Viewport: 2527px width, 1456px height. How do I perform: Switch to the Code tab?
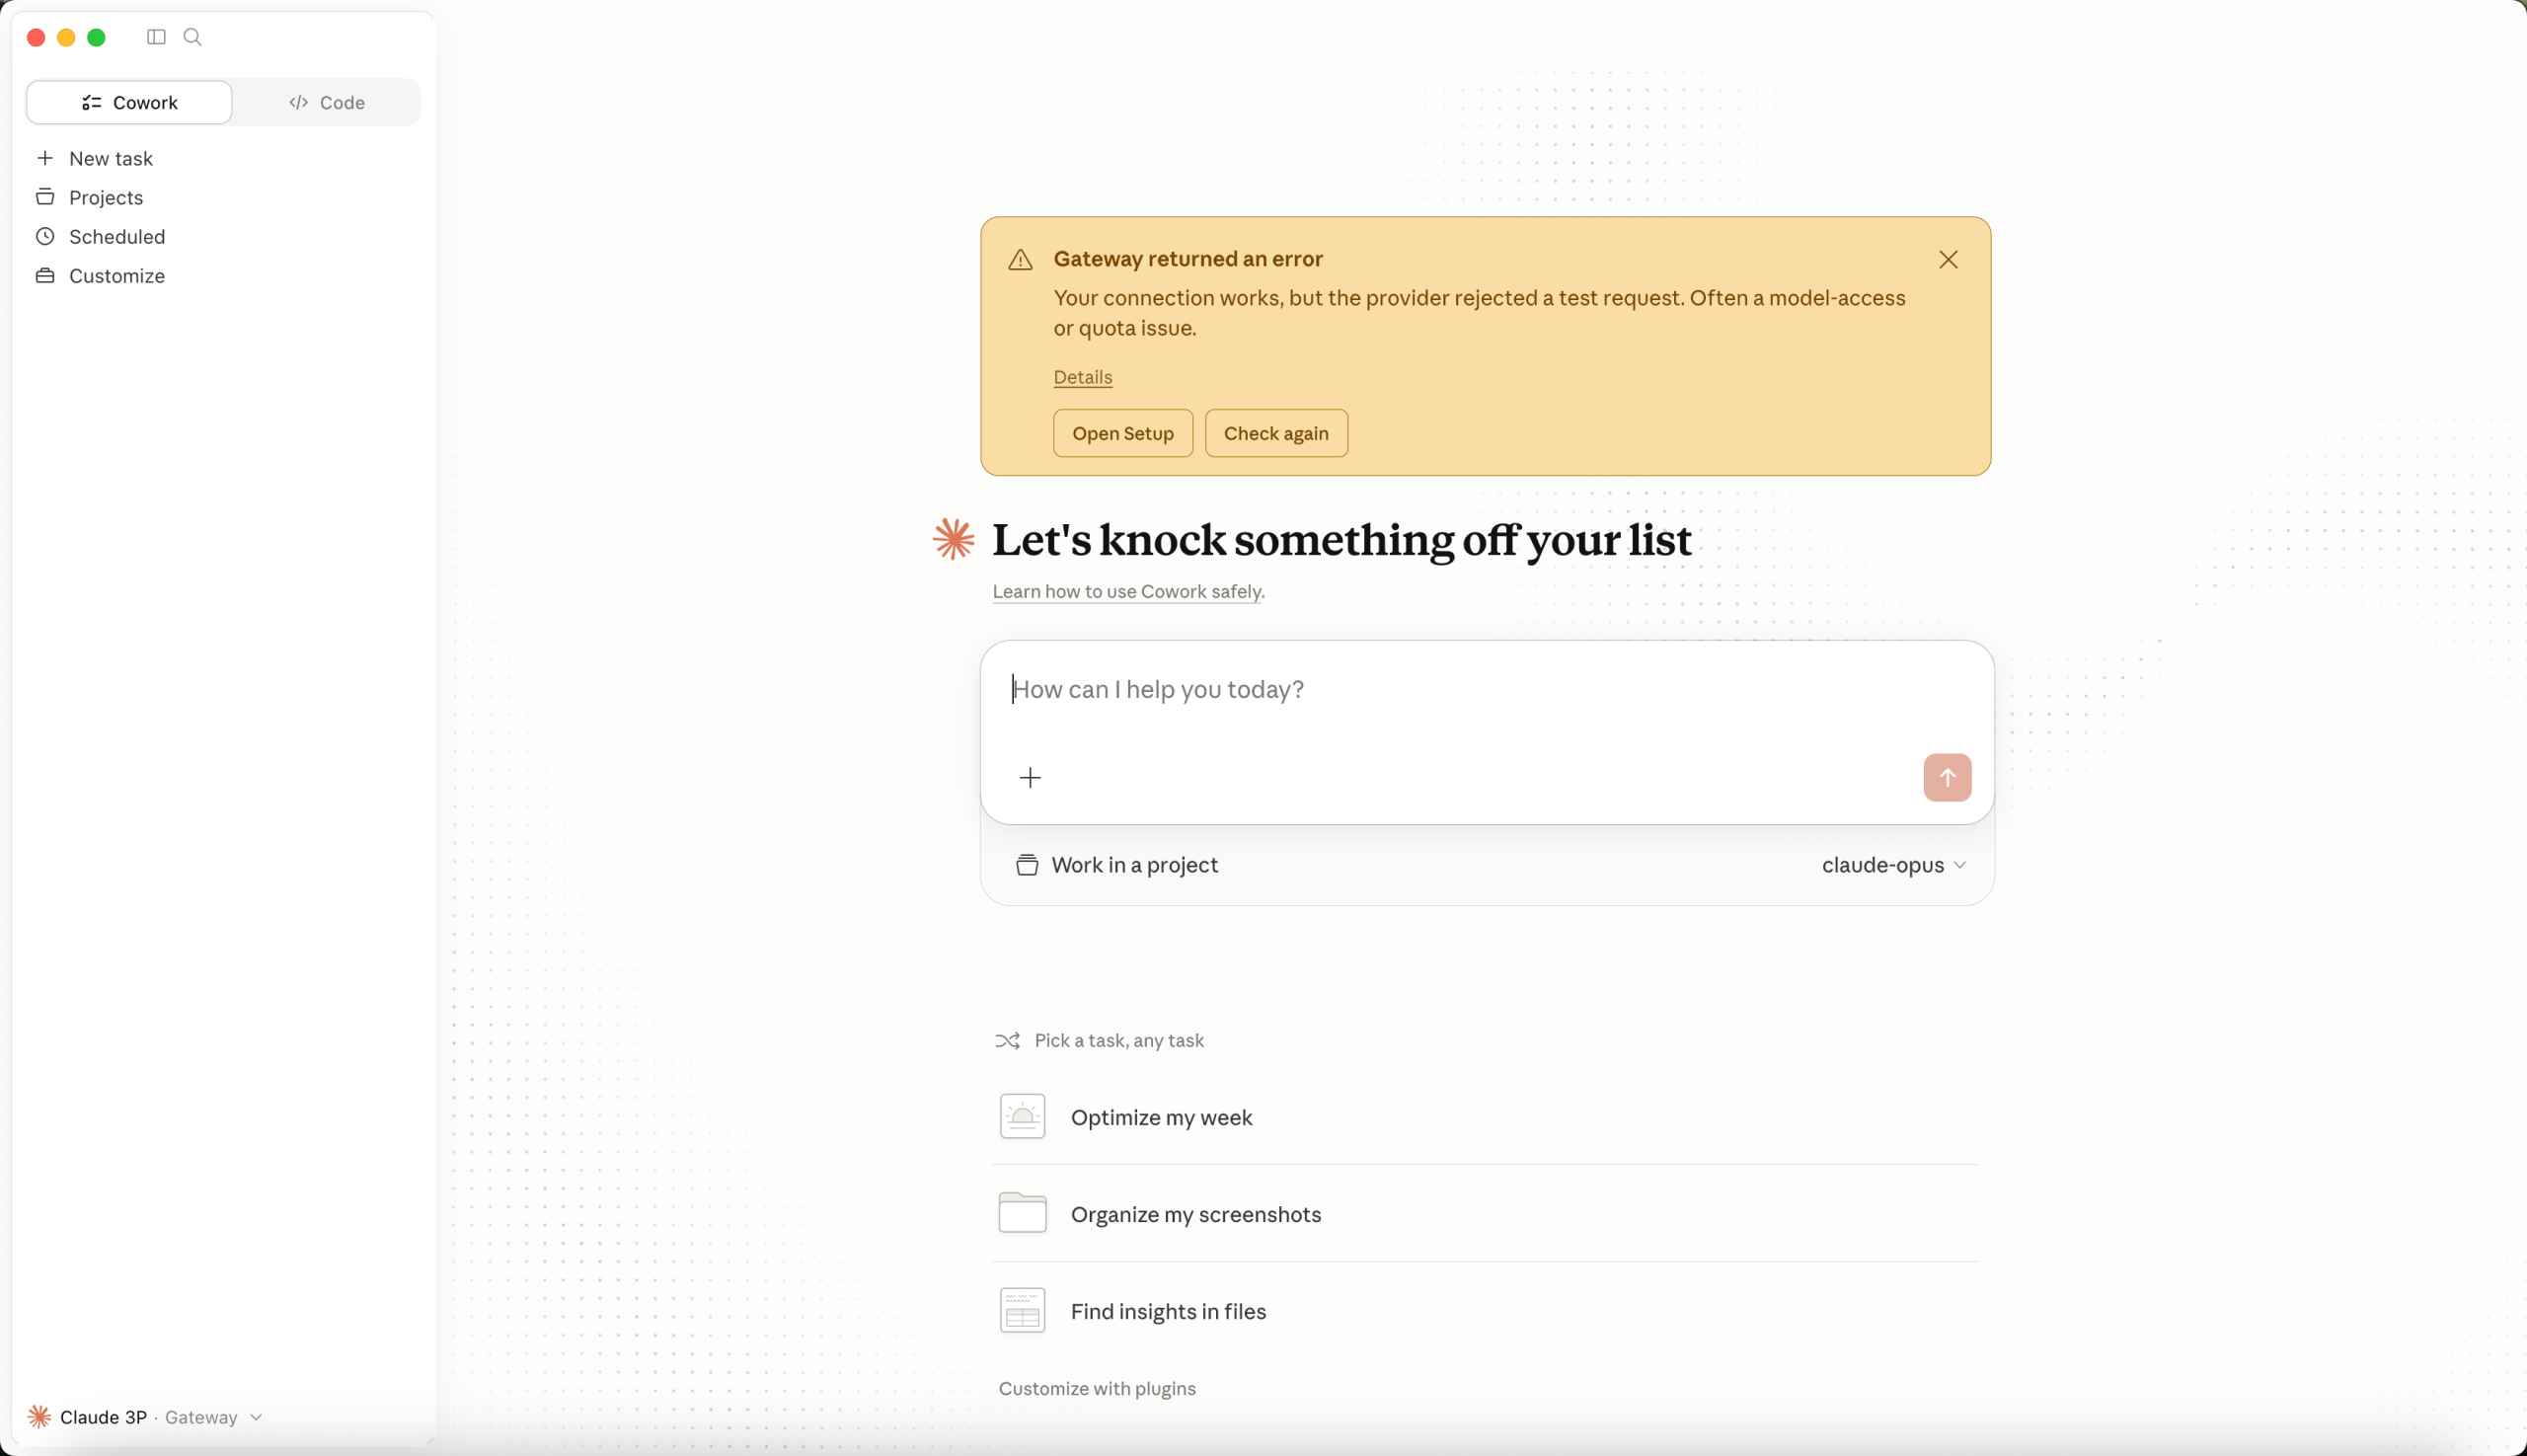[x=327, y=102]
